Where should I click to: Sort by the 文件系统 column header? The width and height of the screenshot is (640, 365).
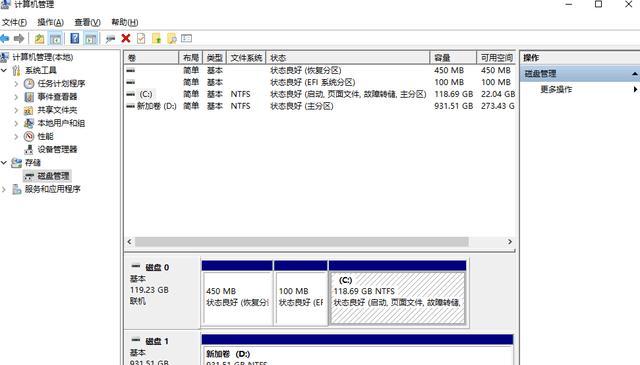[246, 58]
